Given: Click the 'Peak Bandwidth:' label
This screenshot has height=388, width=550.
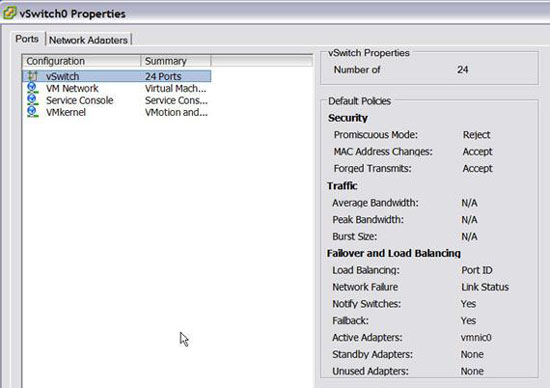Looking at the screenshot, I should 368,220.
